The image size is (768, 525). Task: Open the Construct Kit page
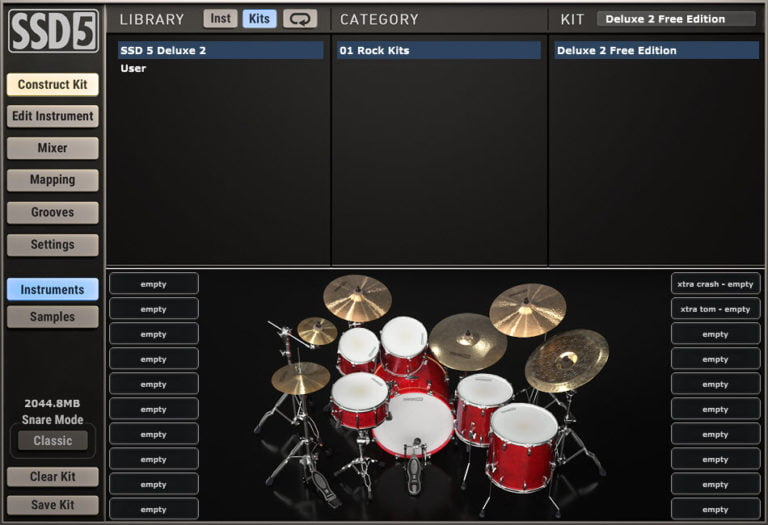[x=52, y=84]
